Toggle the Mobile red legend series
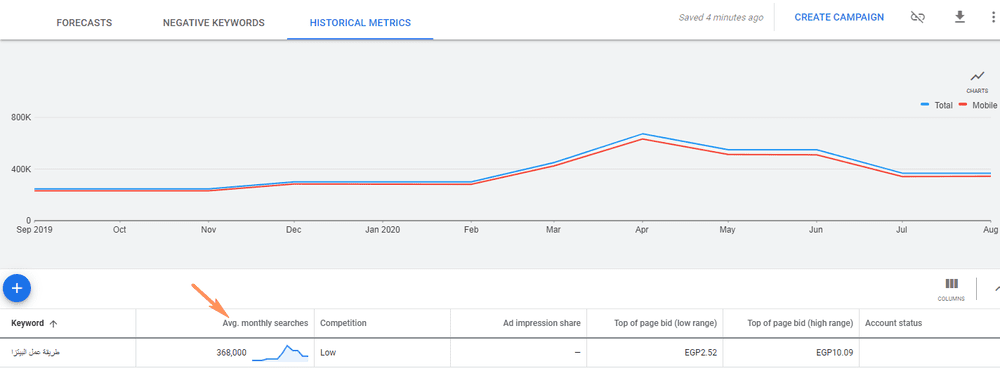Viewport: 1000px width, 368px height. click(x=978, y=105)
